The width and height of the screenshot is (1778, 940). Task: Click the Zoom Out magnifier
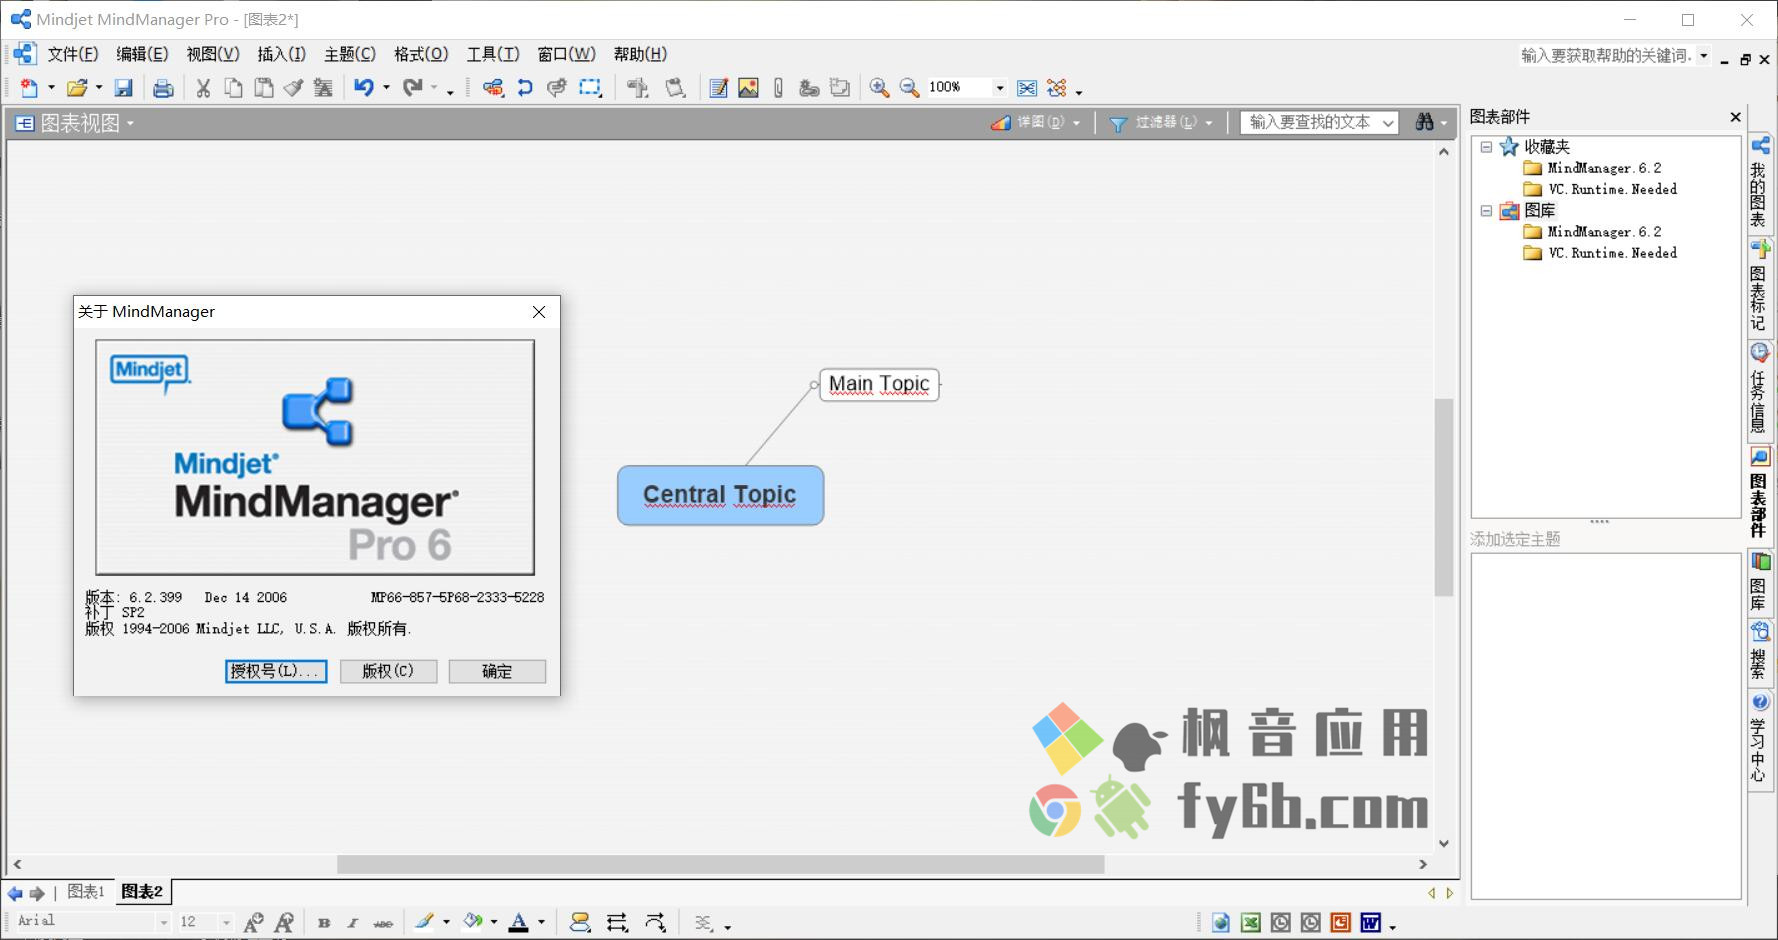click(x=909, y=88)
